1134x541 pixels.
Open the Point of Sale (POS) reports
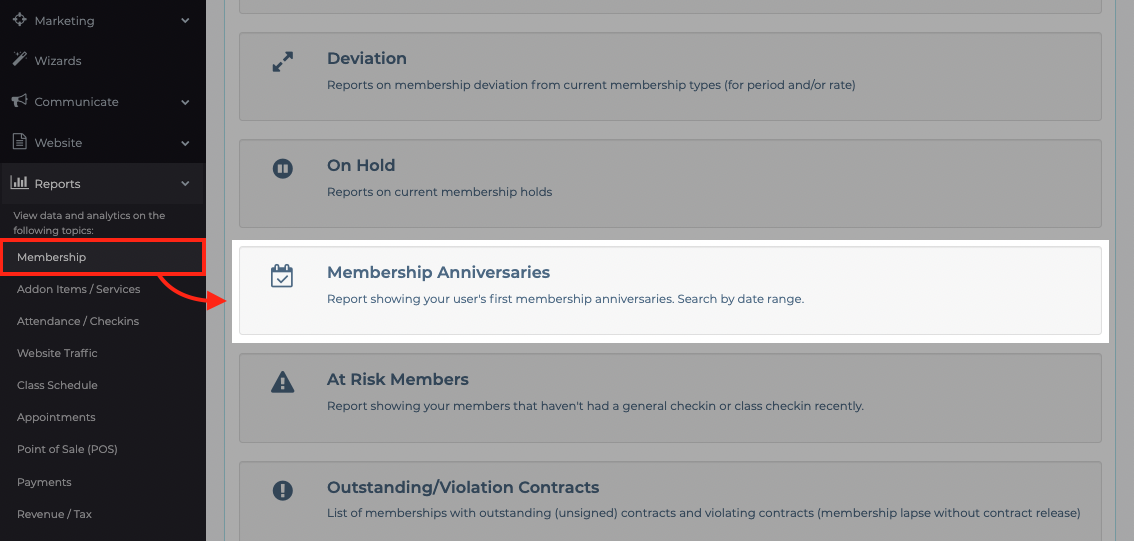67,449
